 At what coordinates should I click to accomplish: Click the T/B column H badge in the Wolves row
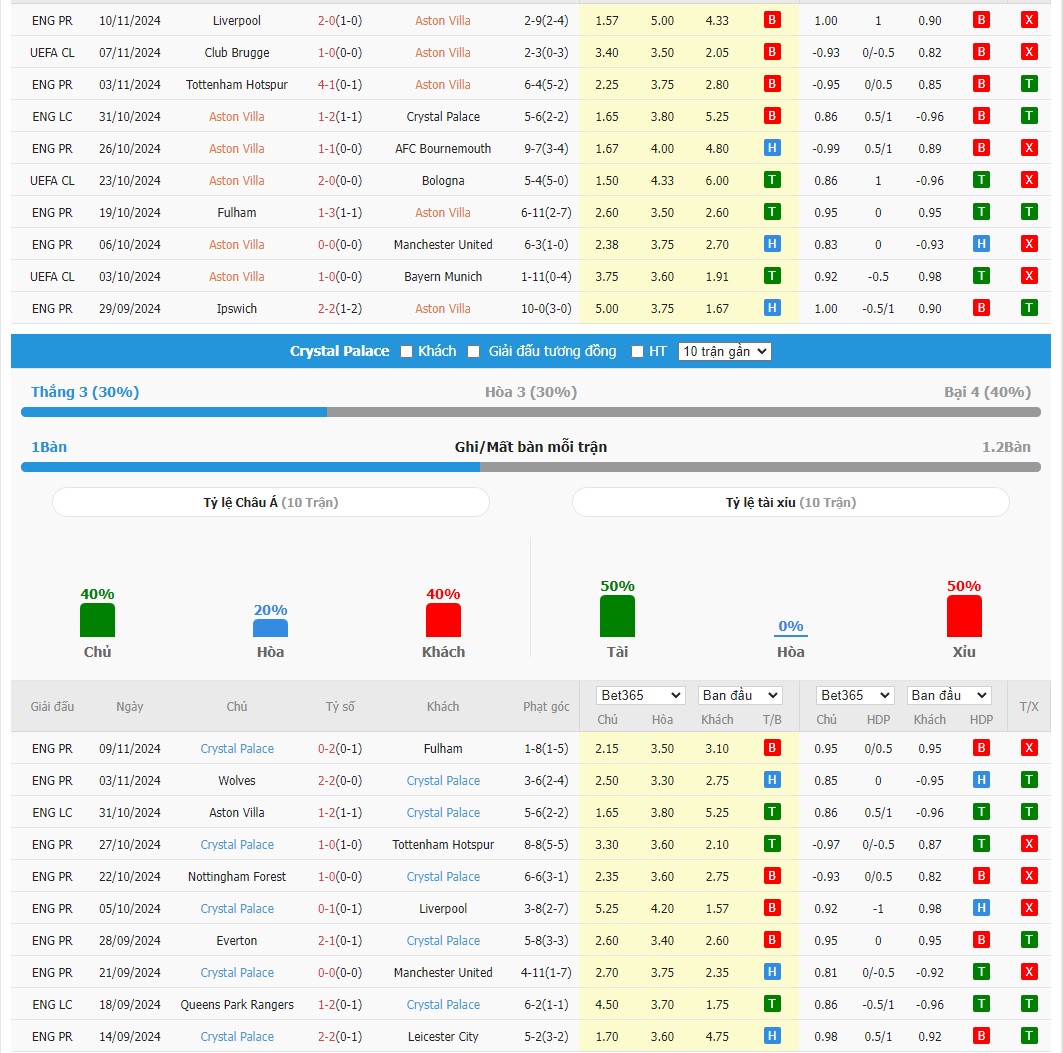771,780
